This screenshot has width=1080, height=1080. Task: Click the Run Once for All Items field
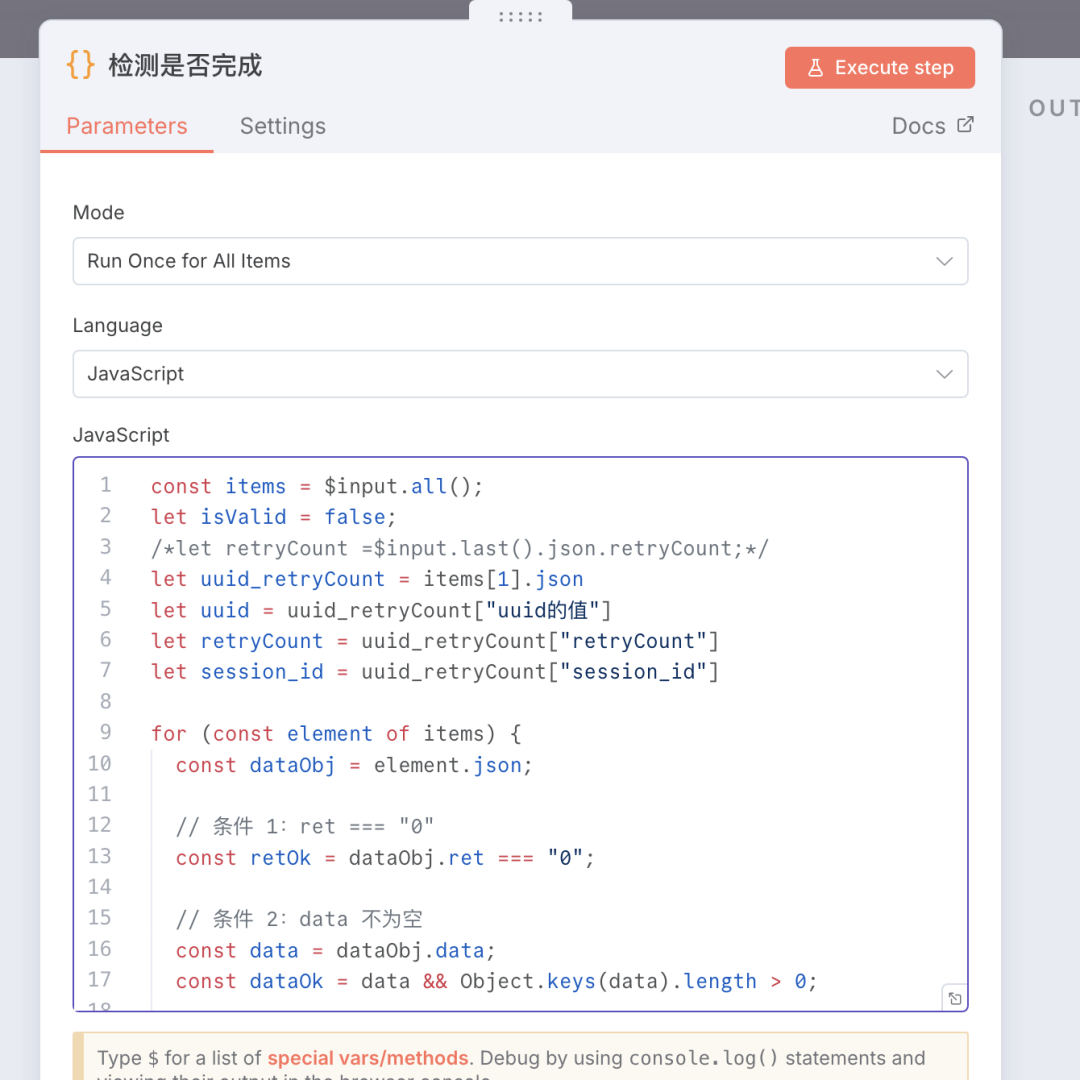[400, 261]
